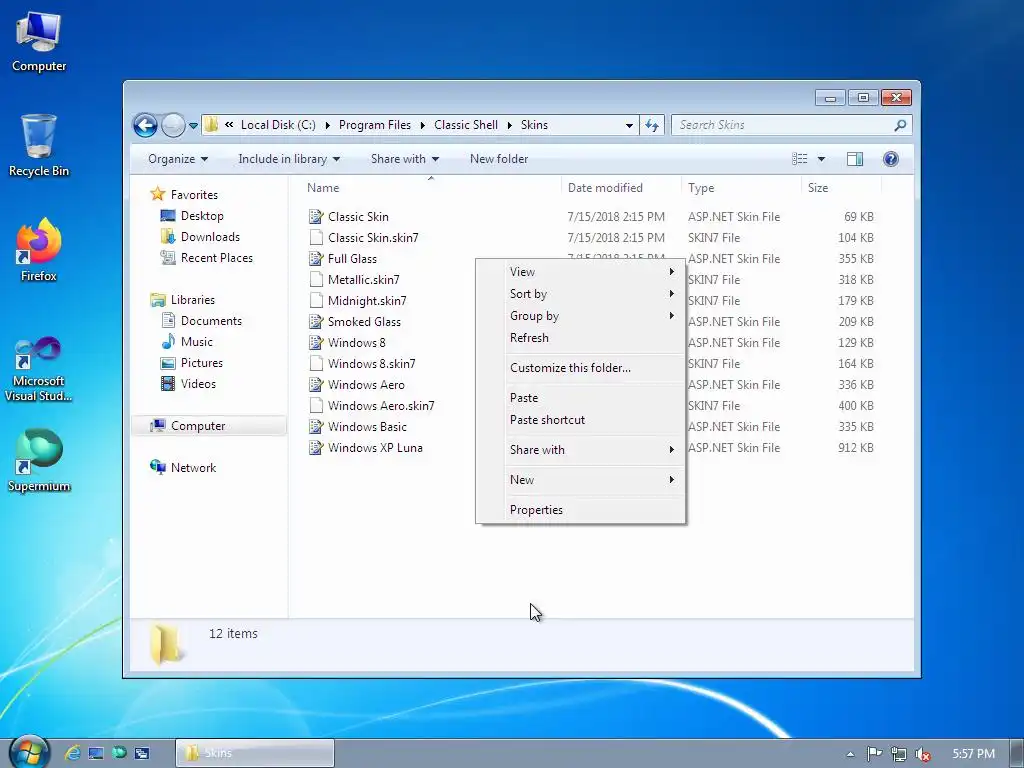Click Classic Shell in the address breadcrumb

point(466,125)
